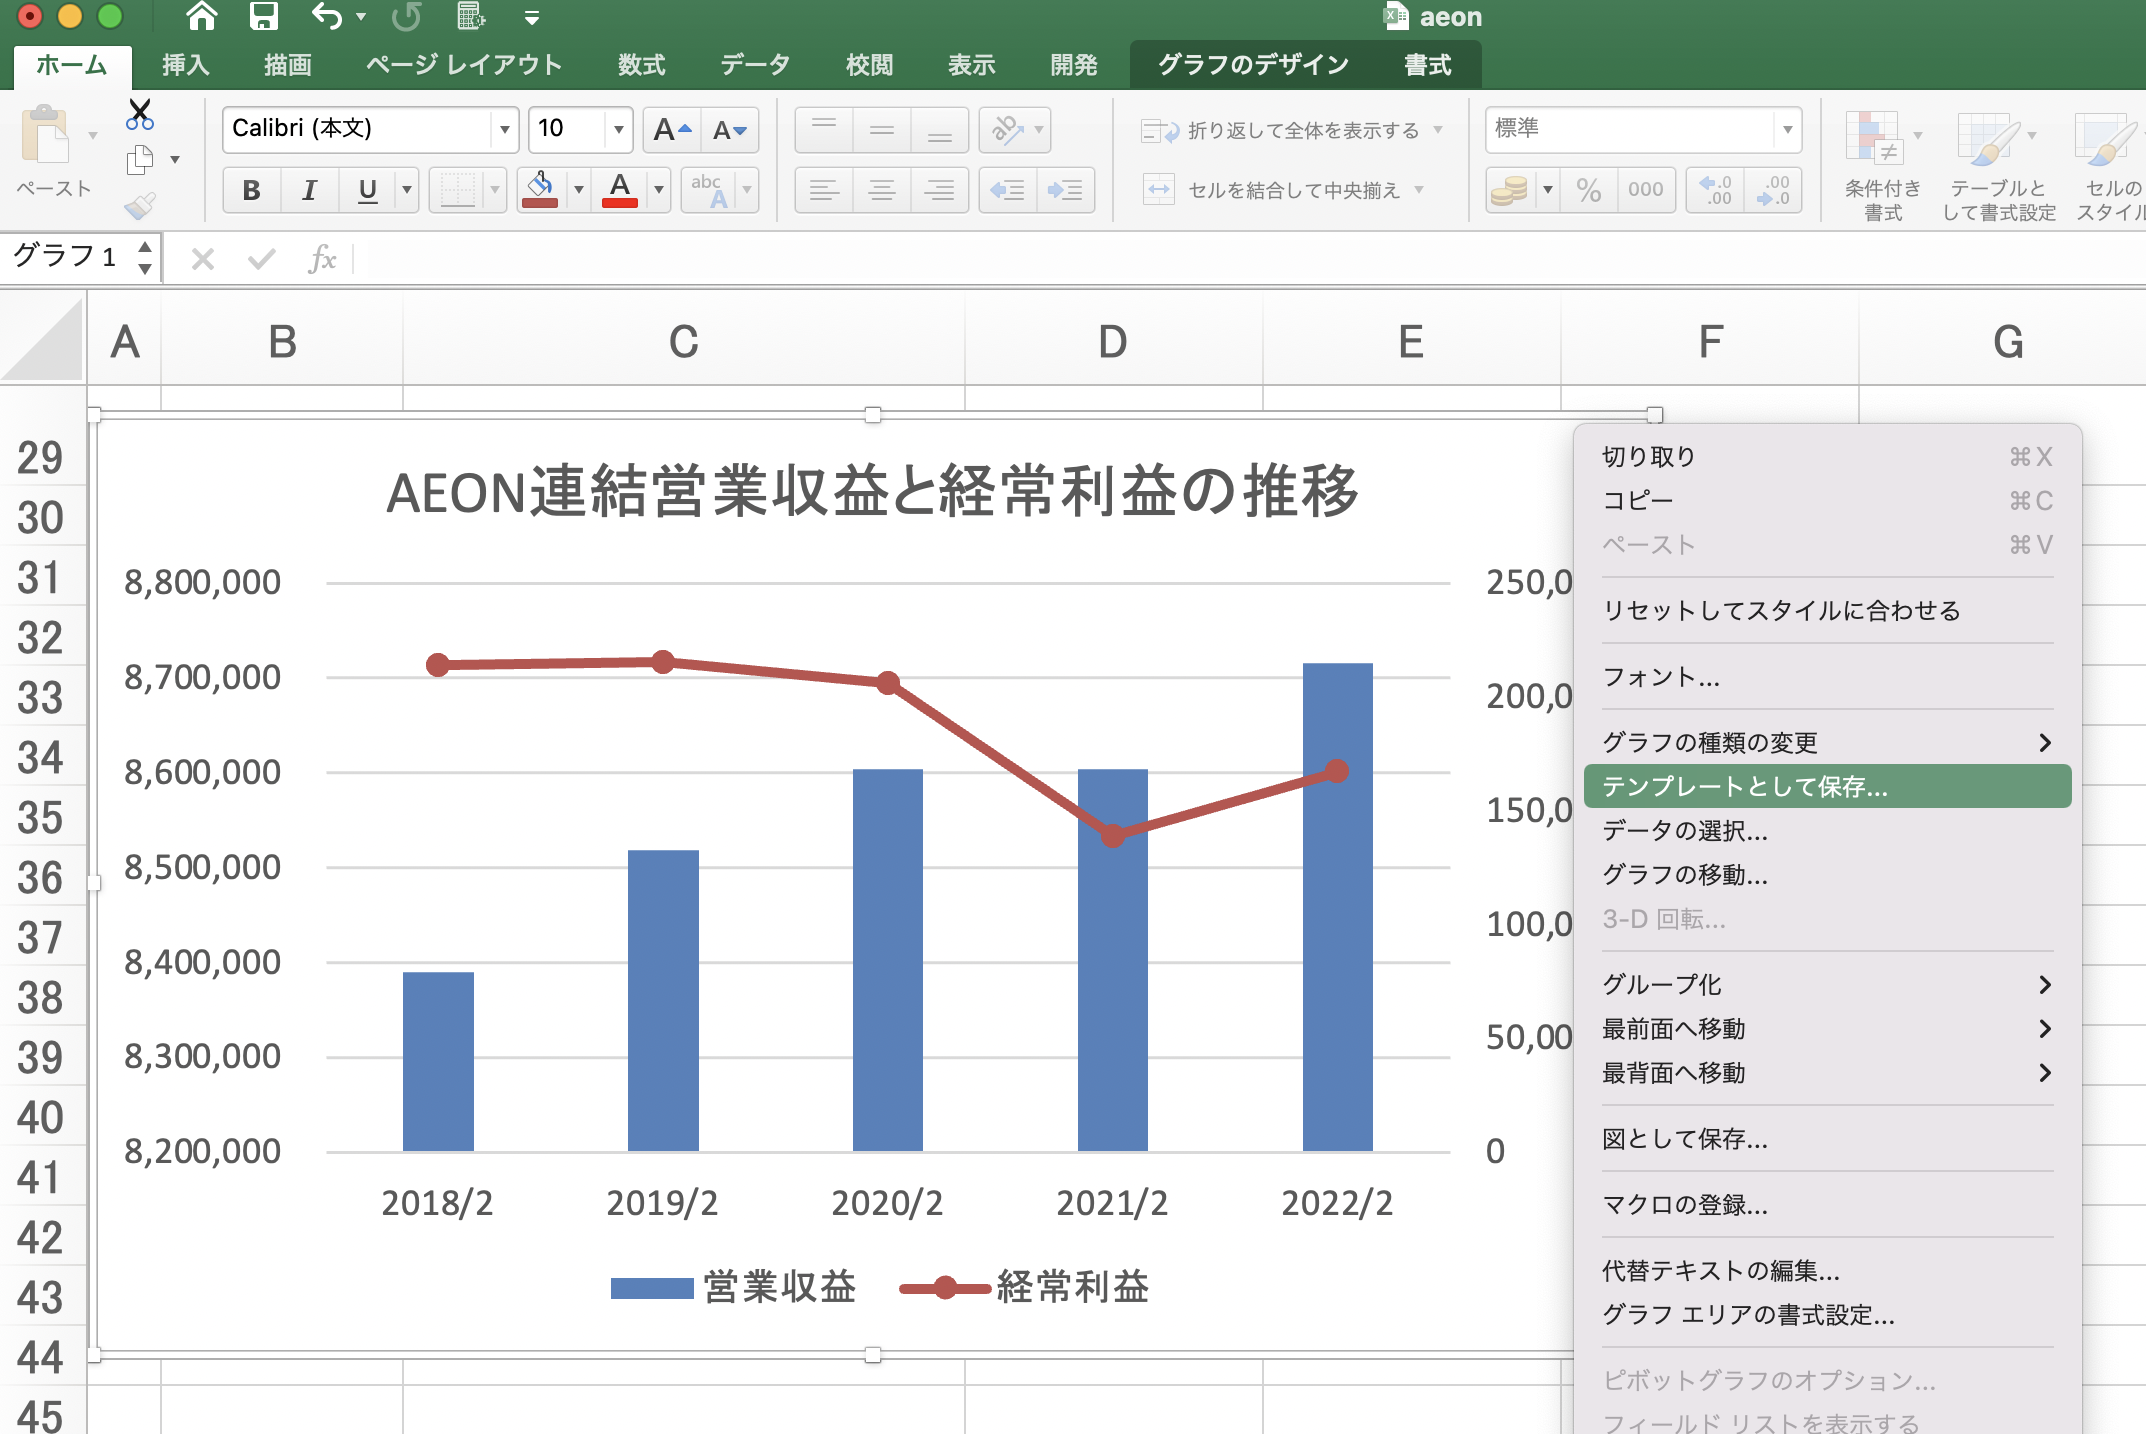The image size is (2146, 1434).
Task: Increase font size with the A-up icon
Action: point(672,130)
